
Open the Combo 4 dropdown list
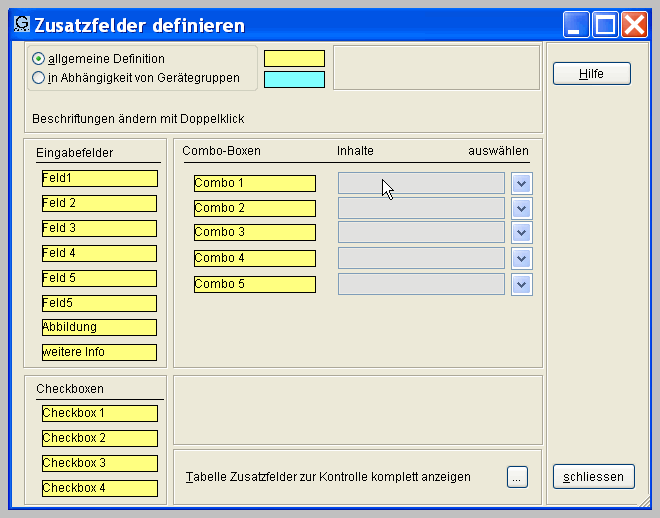tap(521, 258)
